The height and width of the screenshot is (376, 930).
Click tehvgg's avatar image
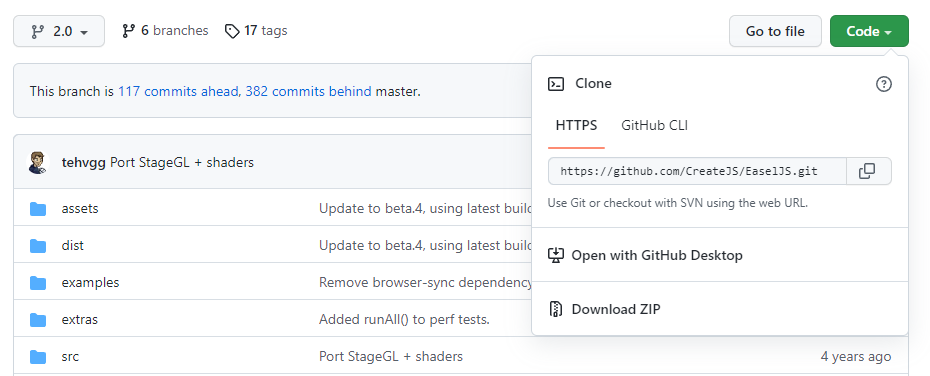[37, 162]
